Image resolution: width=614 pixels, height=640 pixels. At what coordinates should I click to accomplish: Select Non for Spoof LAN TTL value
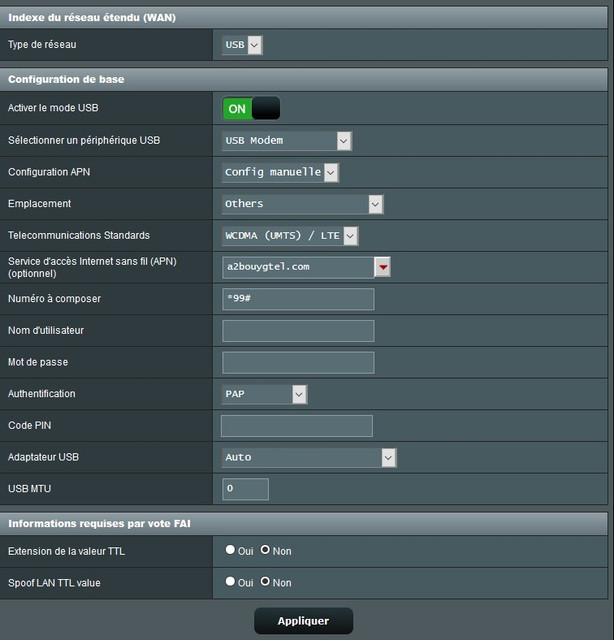tap(266, 582)
